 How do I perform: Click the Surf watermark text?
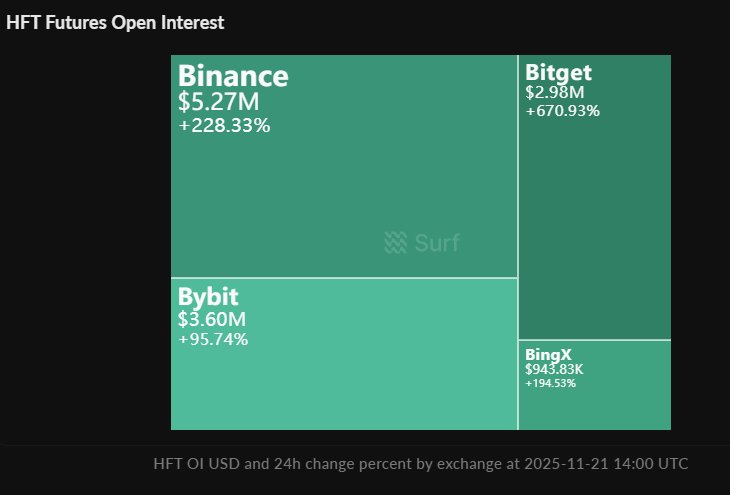pyautogui.click(x=437, y=242)
